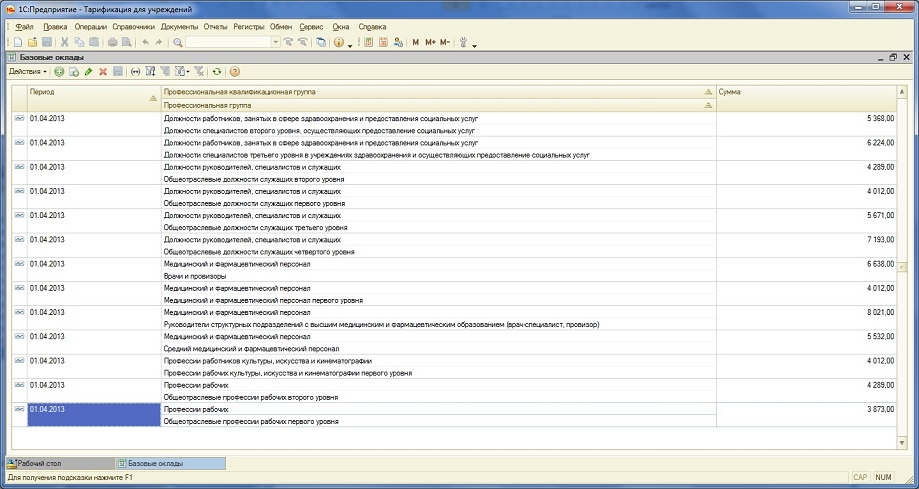Click the green Add record icon

point(59,72)
